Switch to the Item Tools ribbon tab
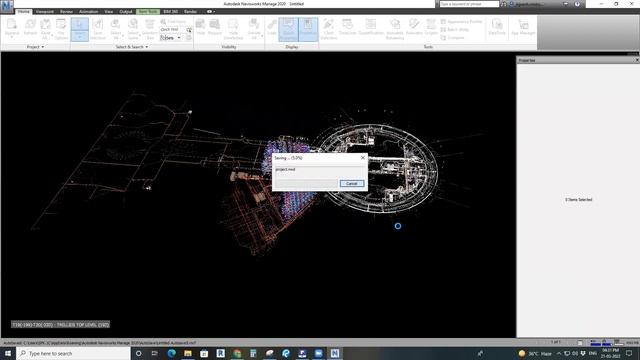Screen dimensions: 640x360 tap(148, 11)
